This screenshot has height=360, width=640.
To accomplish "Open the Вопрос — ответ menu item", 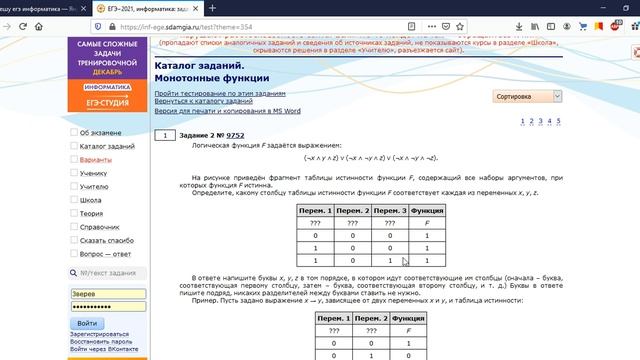I will pos(105,254).
